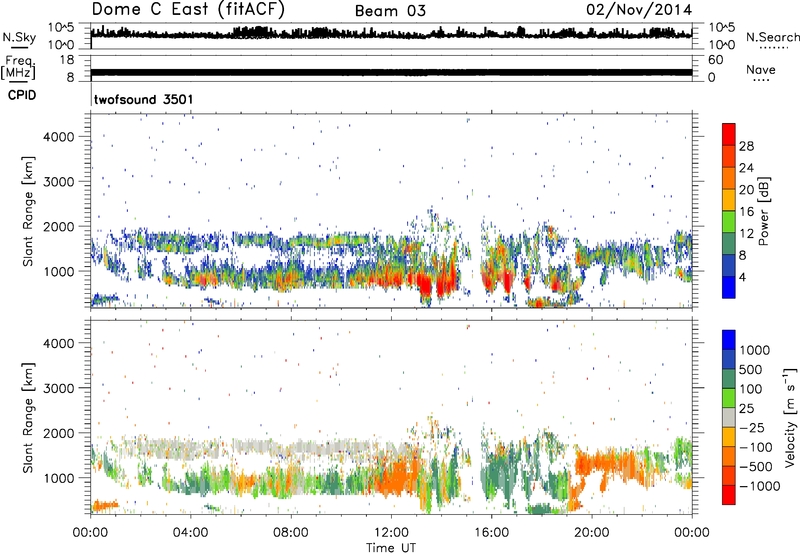
Task: Click the '1000' range tick of velocity panel
Action: tap(58, 478)
